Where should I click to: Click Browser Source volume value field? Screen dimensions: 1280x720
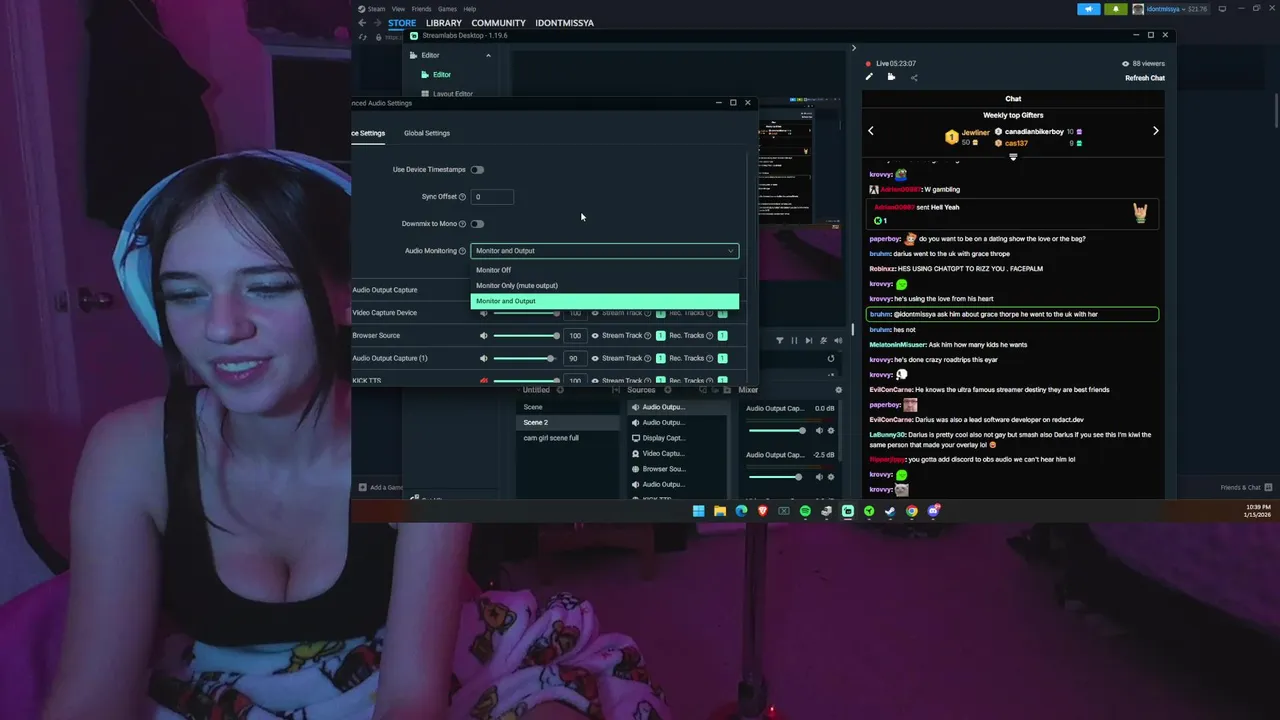[575, 335]
